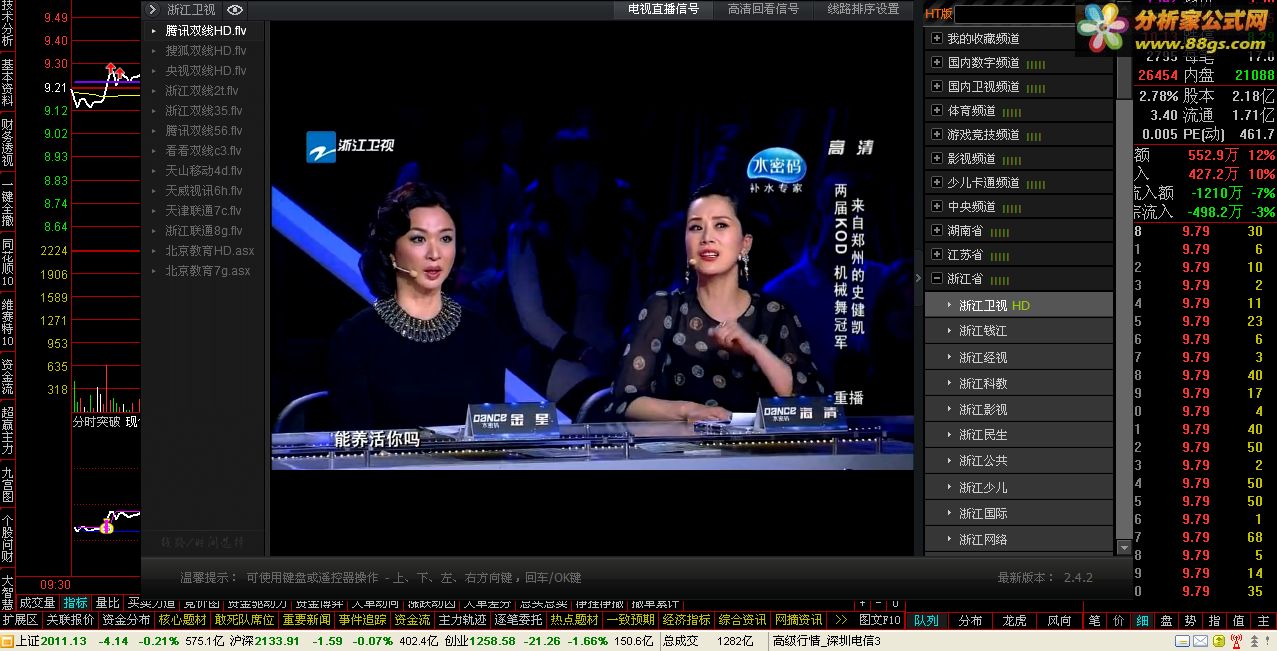Select the 浙江经视 channel
Screen dimensions: 1277x651
(x=1018, y=357)
